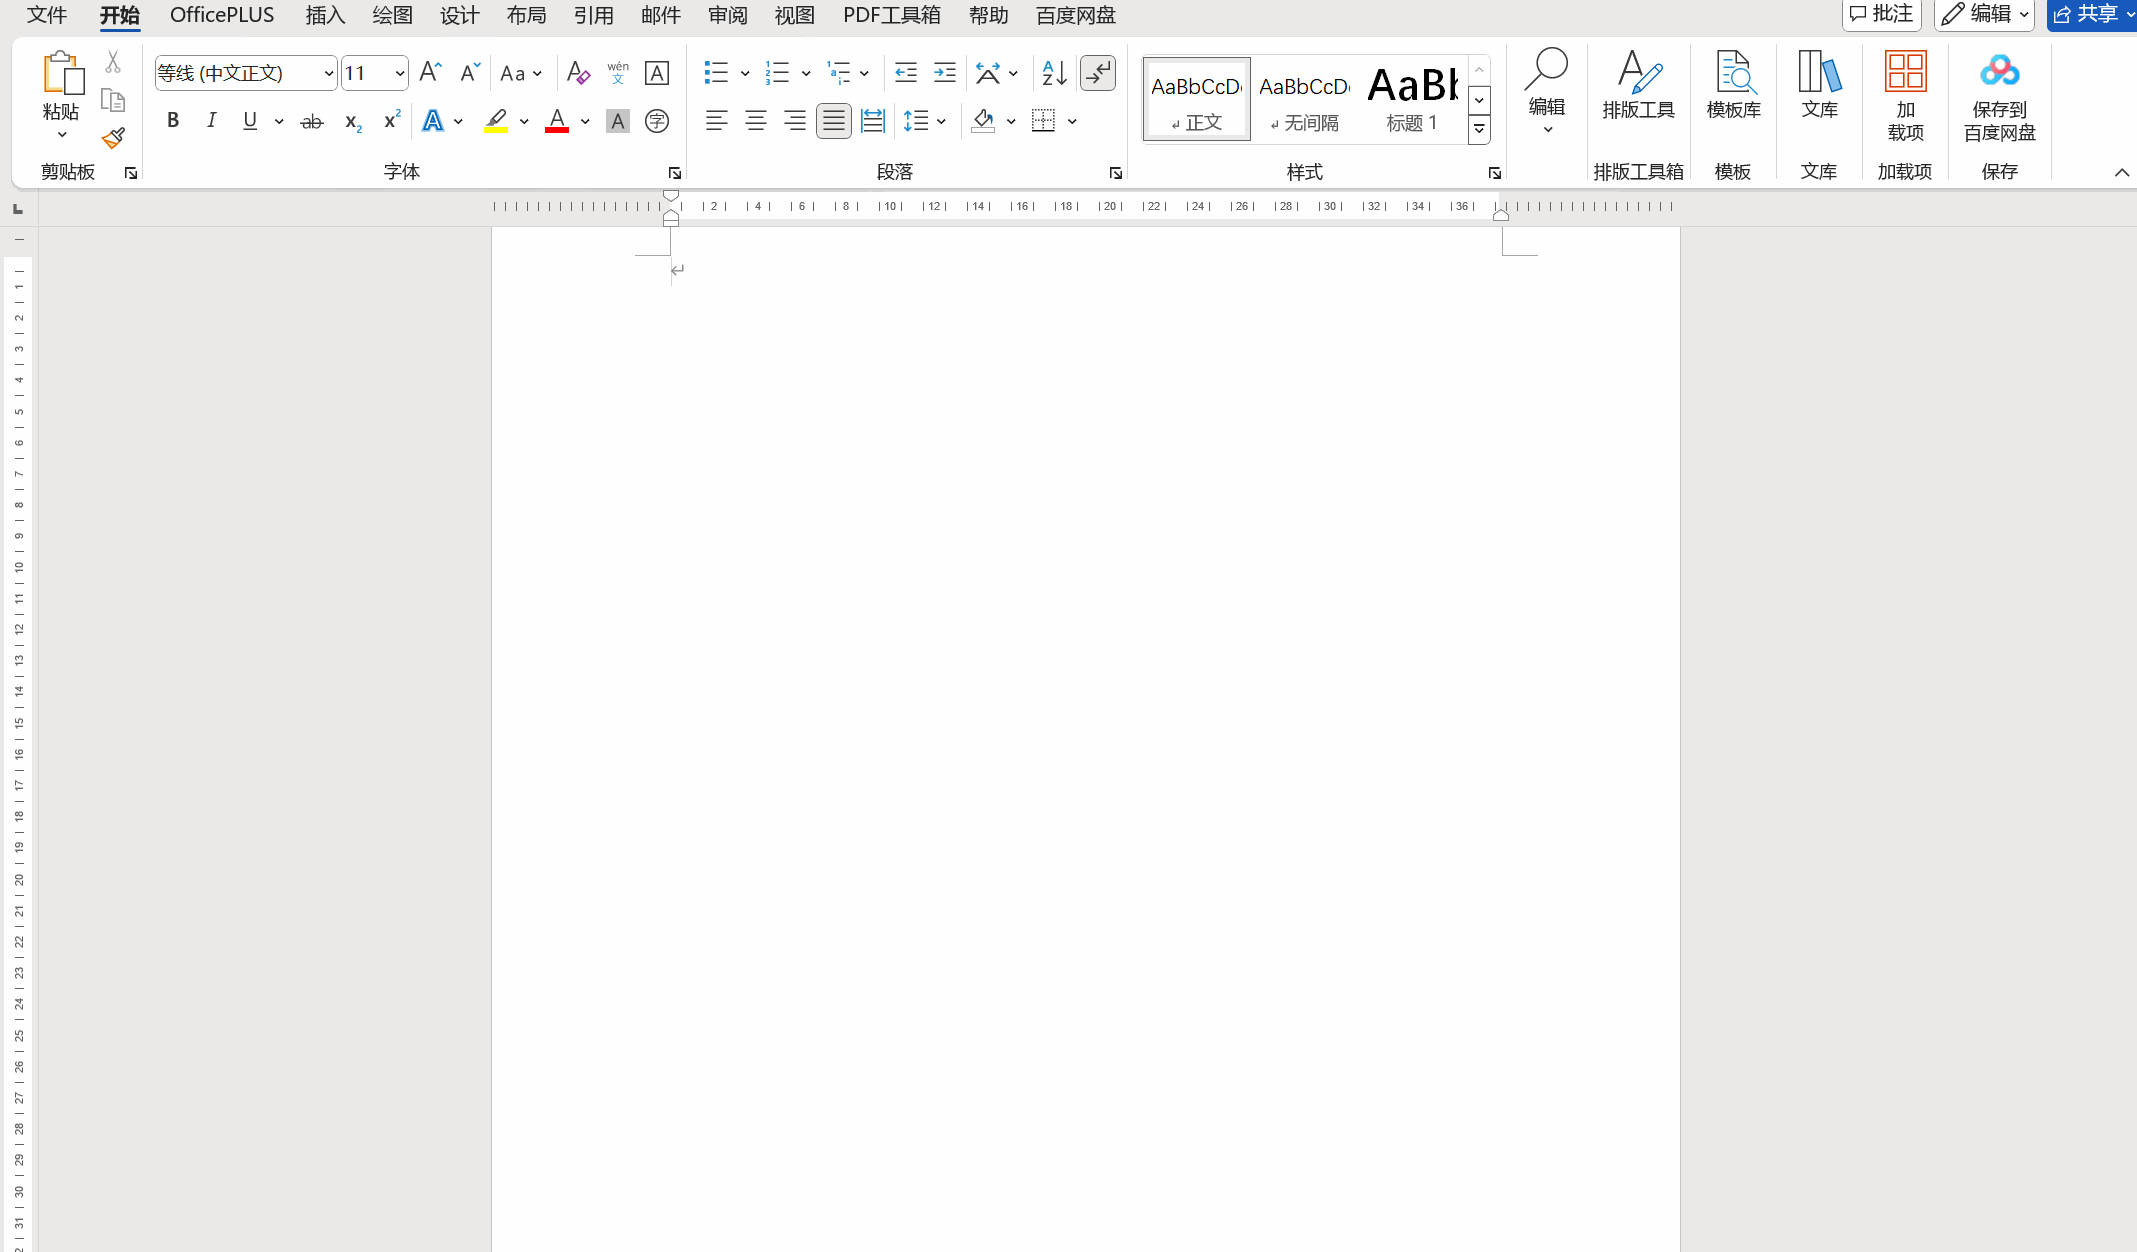Toggle Italic formatting
Viewport: 2137px width, 1252px height.
click(211, 121)
